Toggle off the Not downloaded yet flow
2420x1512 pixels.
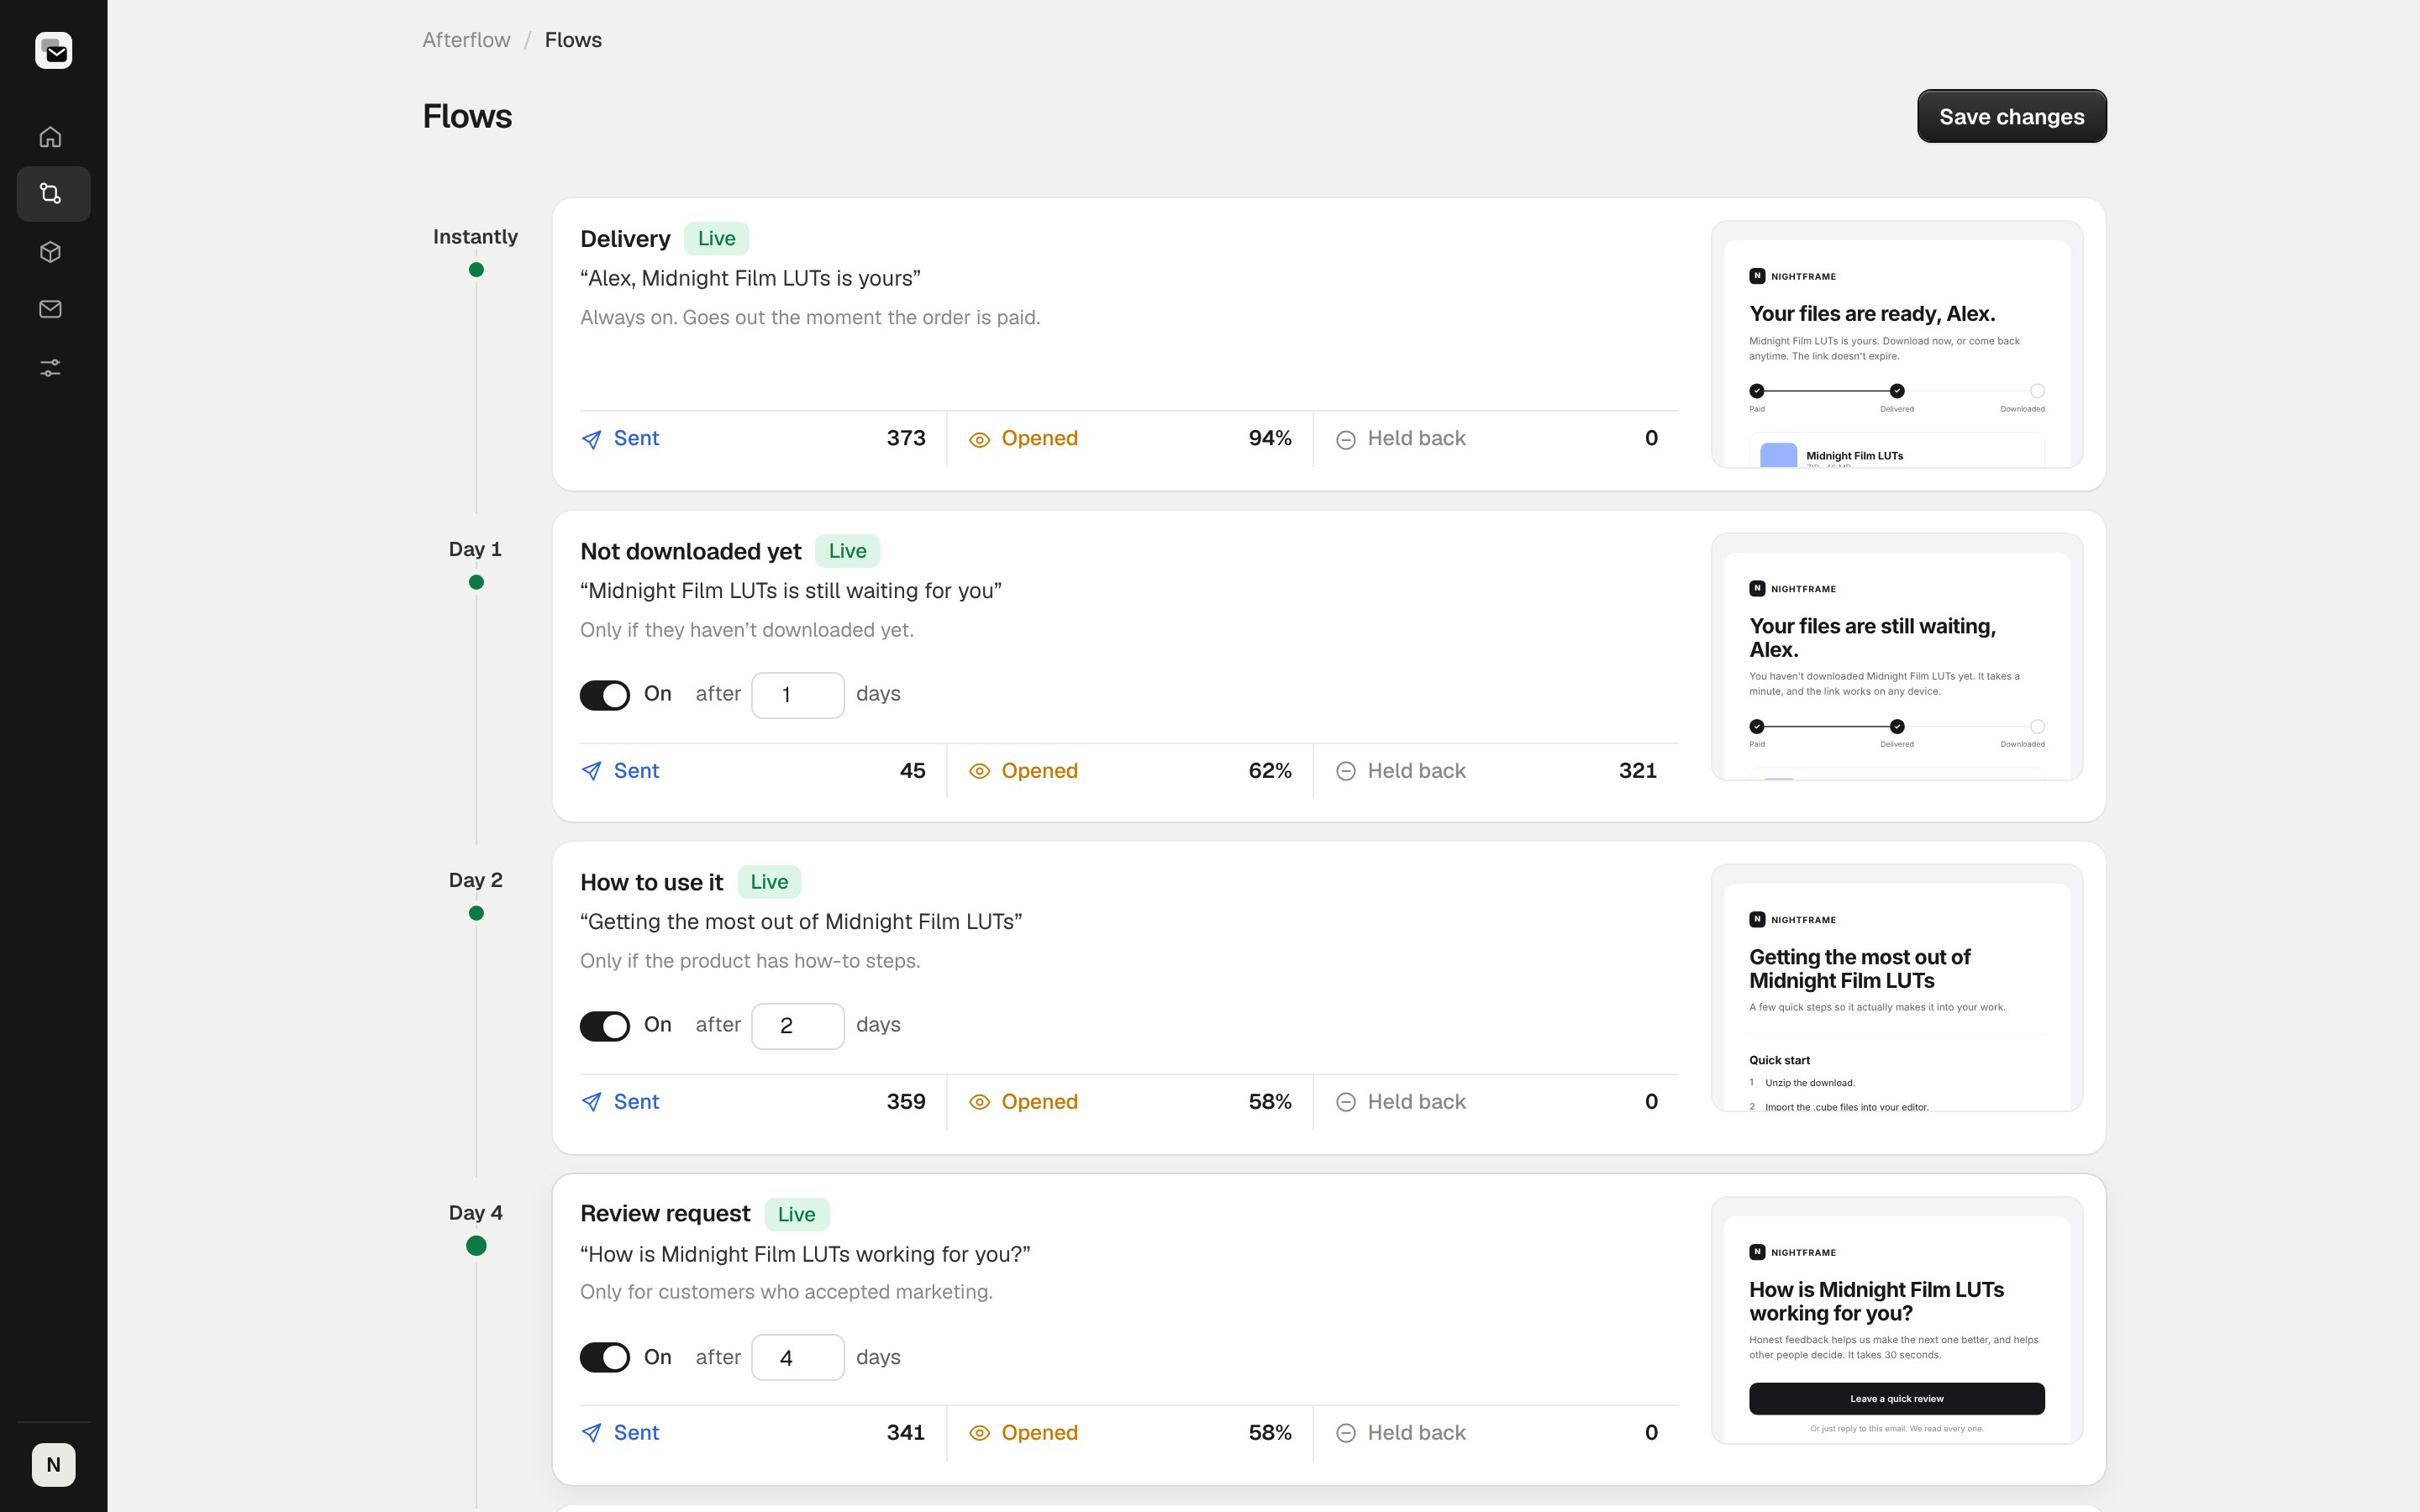point(604,695)
